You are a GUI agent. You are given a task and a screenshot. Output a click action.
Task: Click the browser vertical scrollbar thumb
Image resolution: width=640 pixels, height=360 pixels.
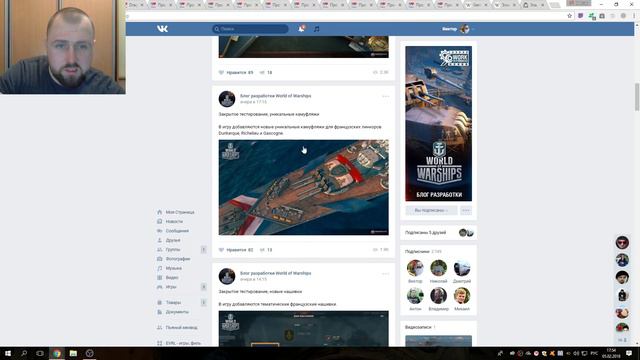pyautogui.click(x=637, y=96)
